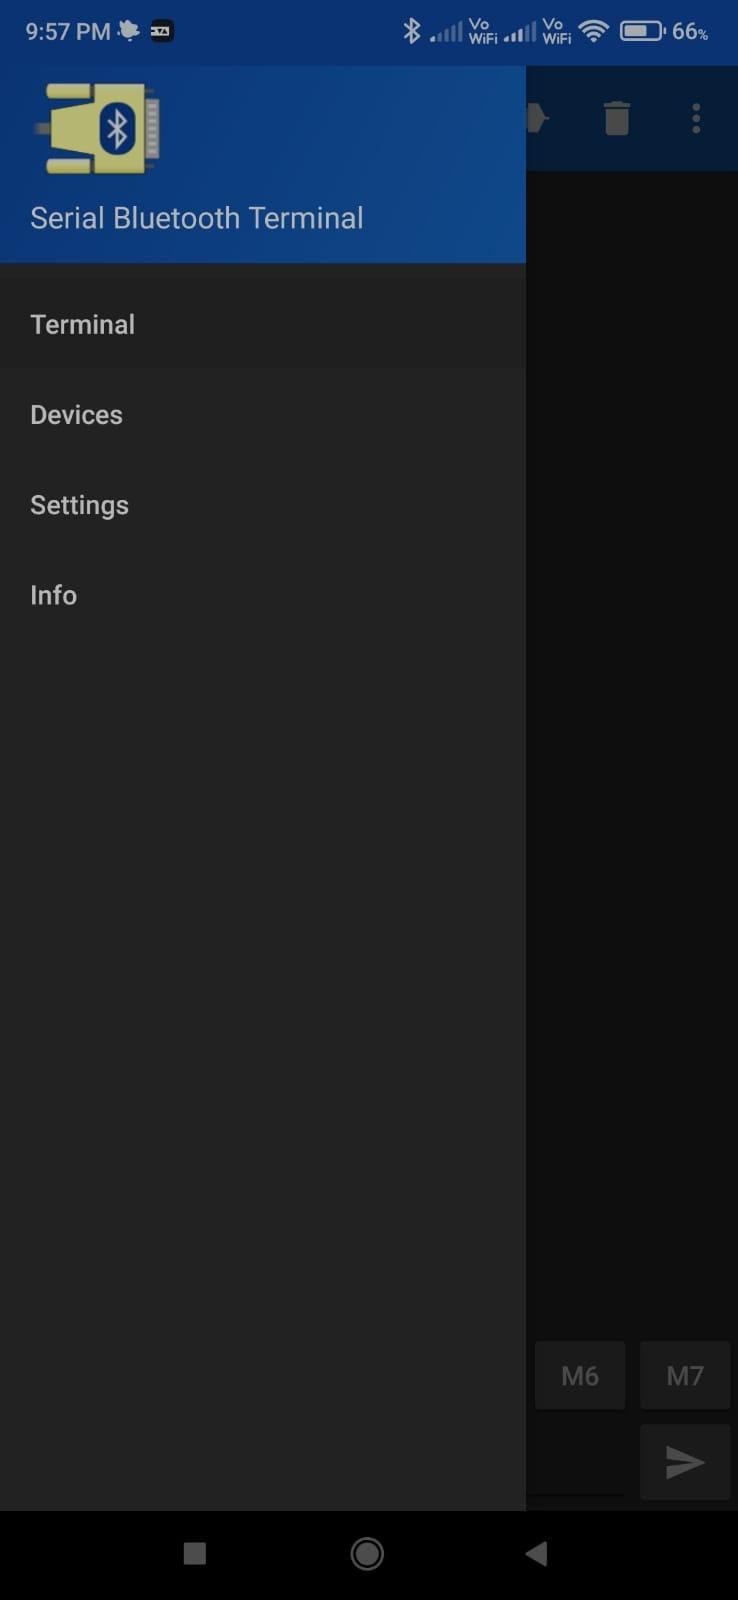Tap the Serial Bluetooth Terminal logo icon
This screenshot has width=738, height=1600.
(x=99, y=128)
